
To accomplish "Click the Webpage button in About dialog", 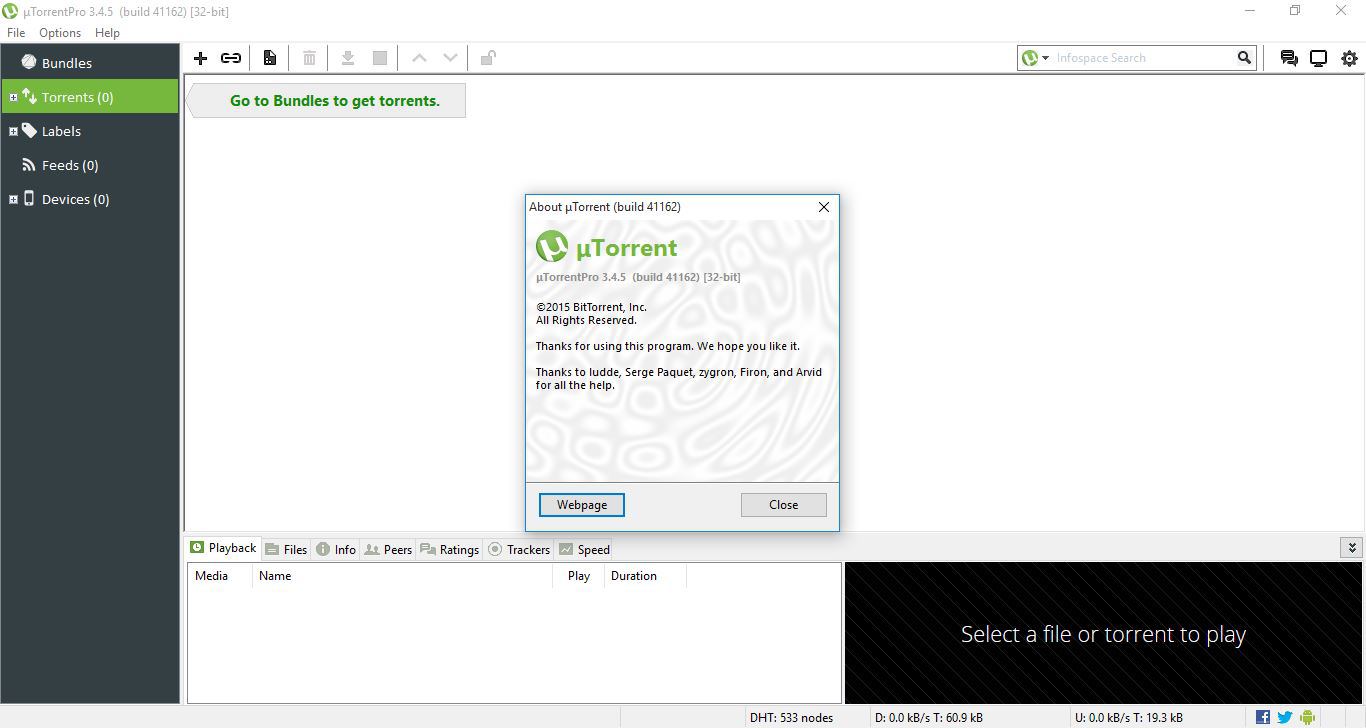I will tap(582, 505).
